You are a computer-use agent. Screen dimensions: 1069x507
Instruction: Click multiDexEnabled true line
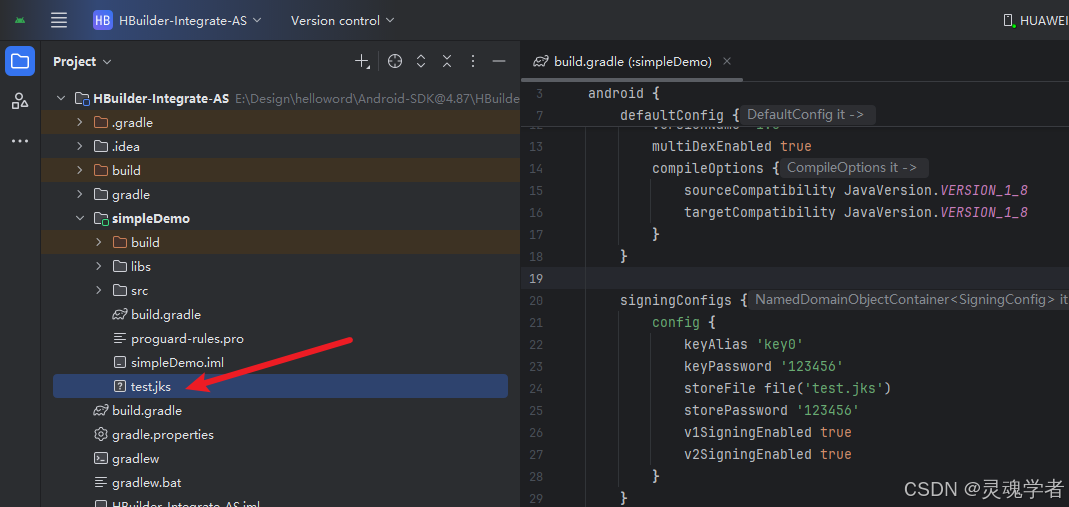(732, 147)
